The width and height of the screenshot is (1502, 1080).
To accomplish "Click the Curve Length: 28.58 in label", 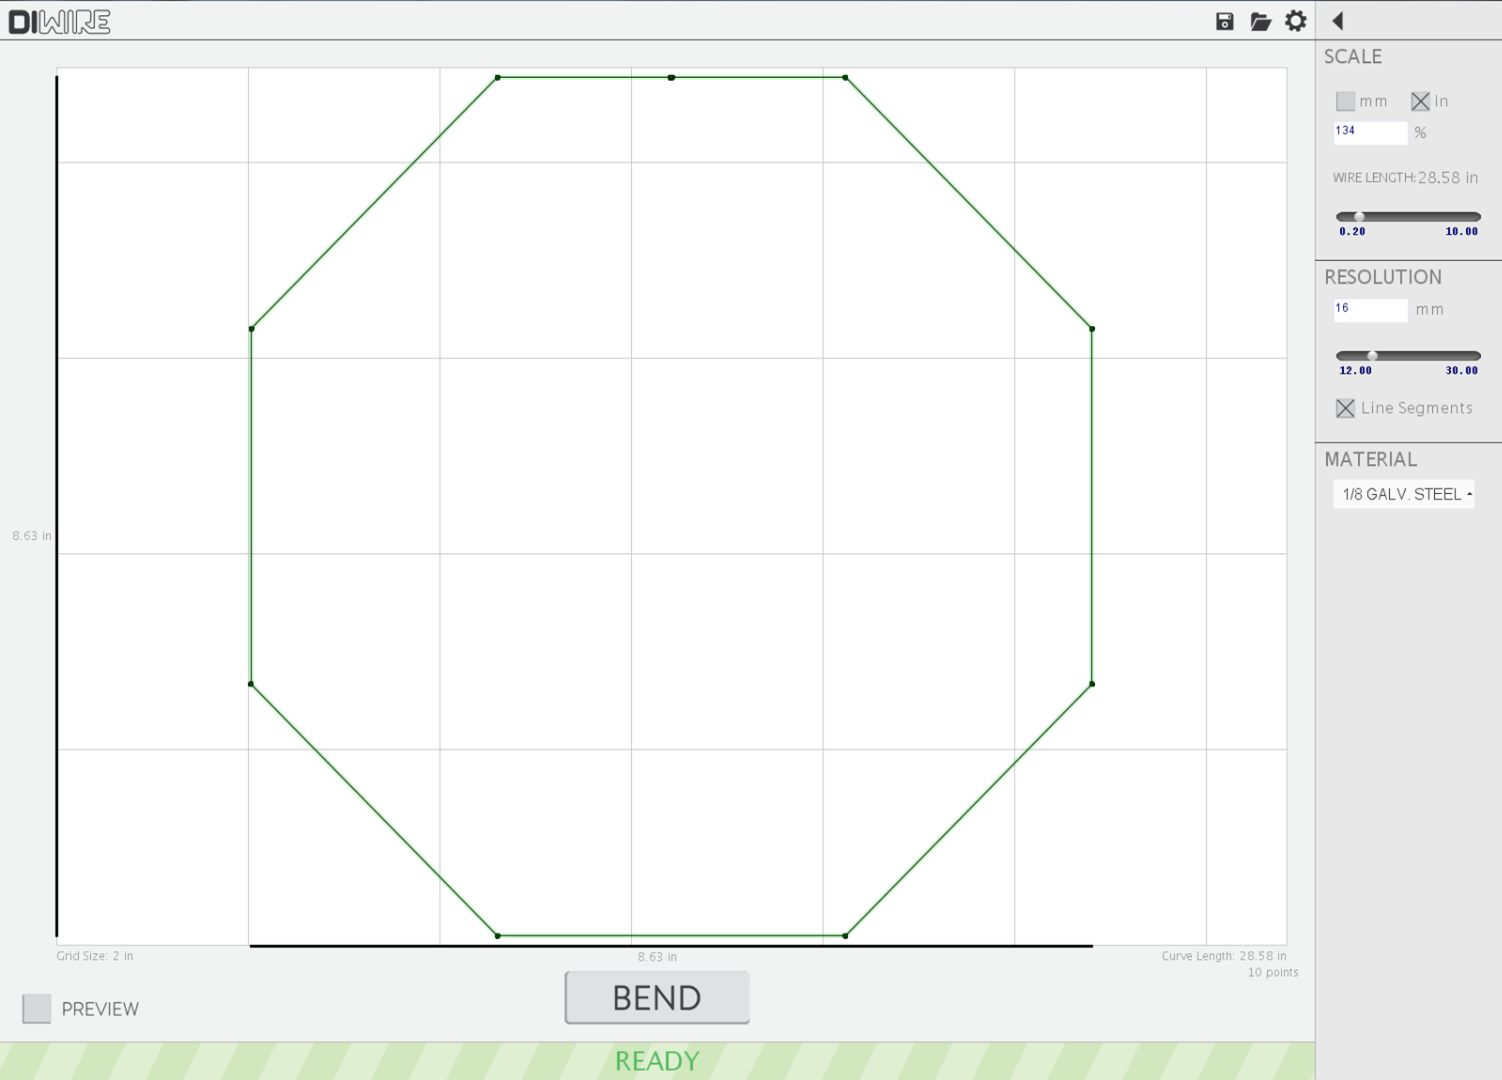I will coord(1224,956).
